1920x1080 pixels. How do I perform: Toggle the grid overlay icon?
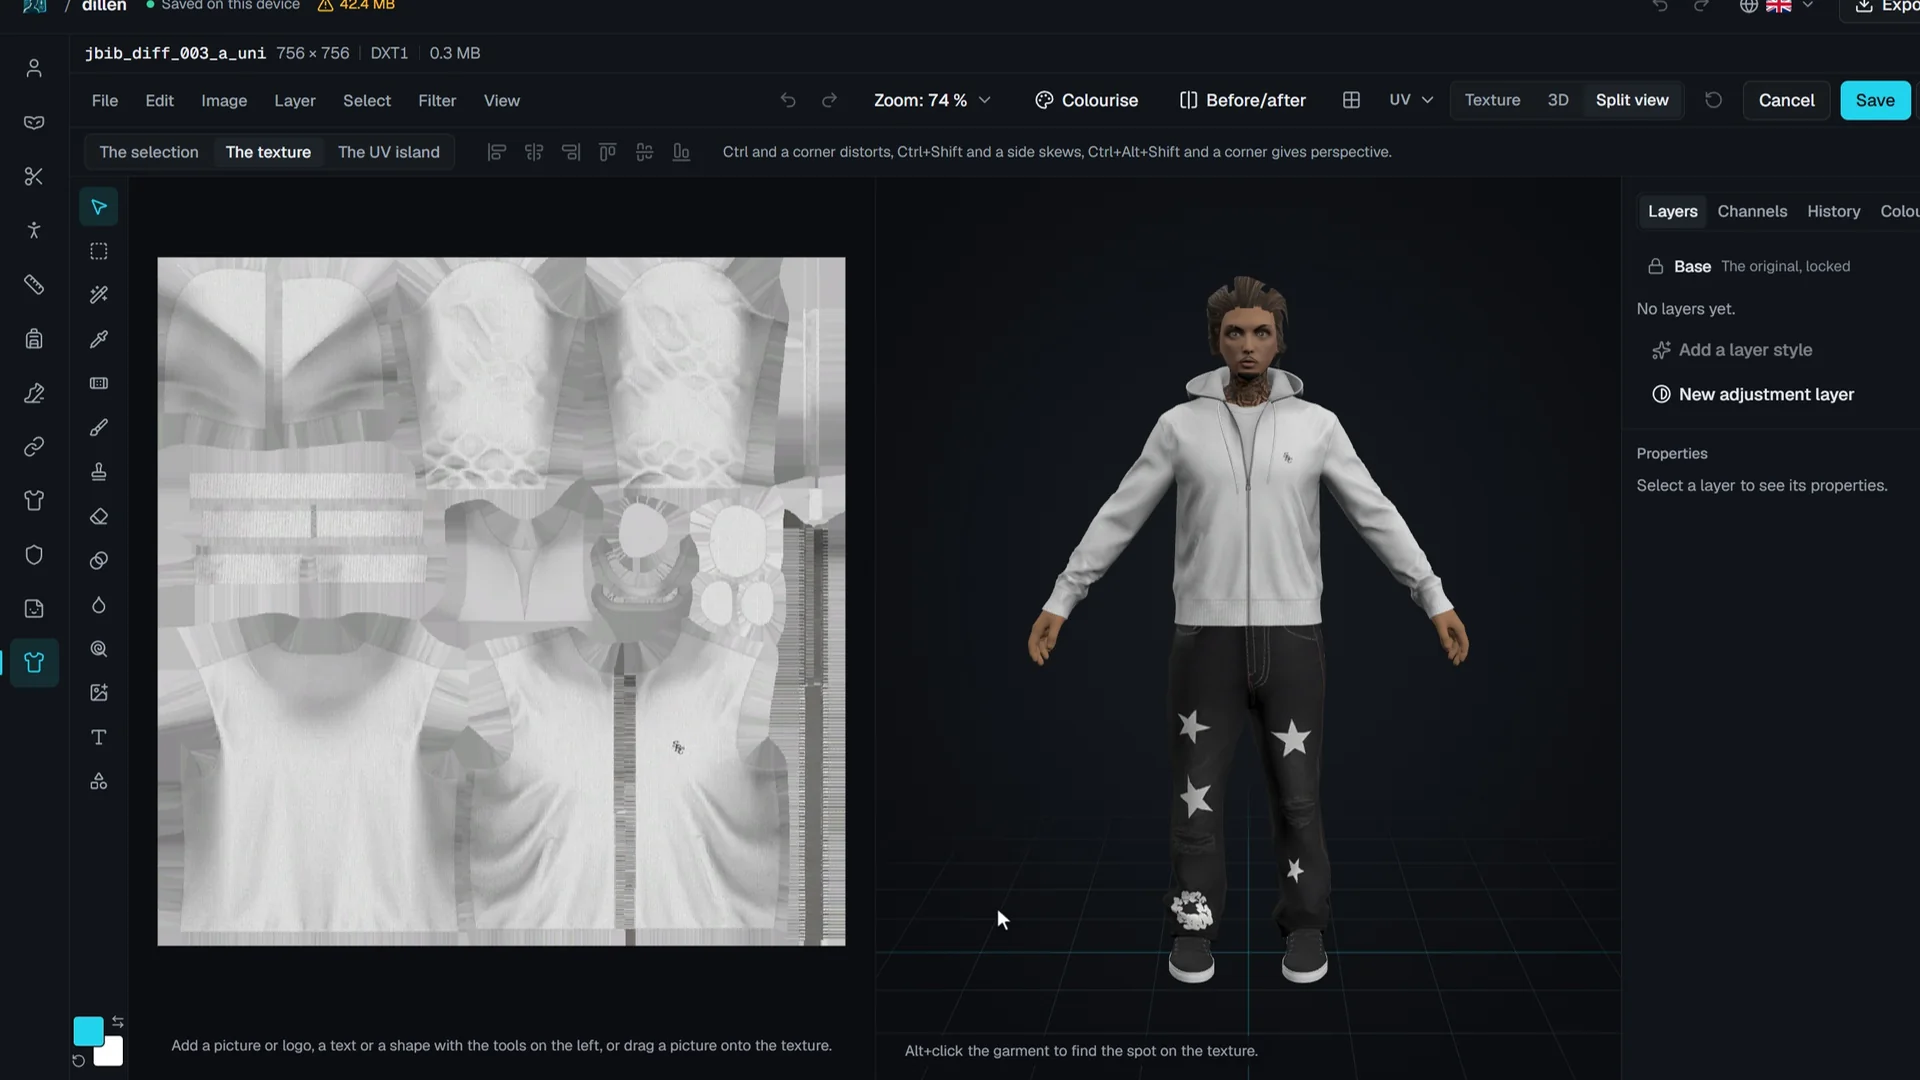1351,100
